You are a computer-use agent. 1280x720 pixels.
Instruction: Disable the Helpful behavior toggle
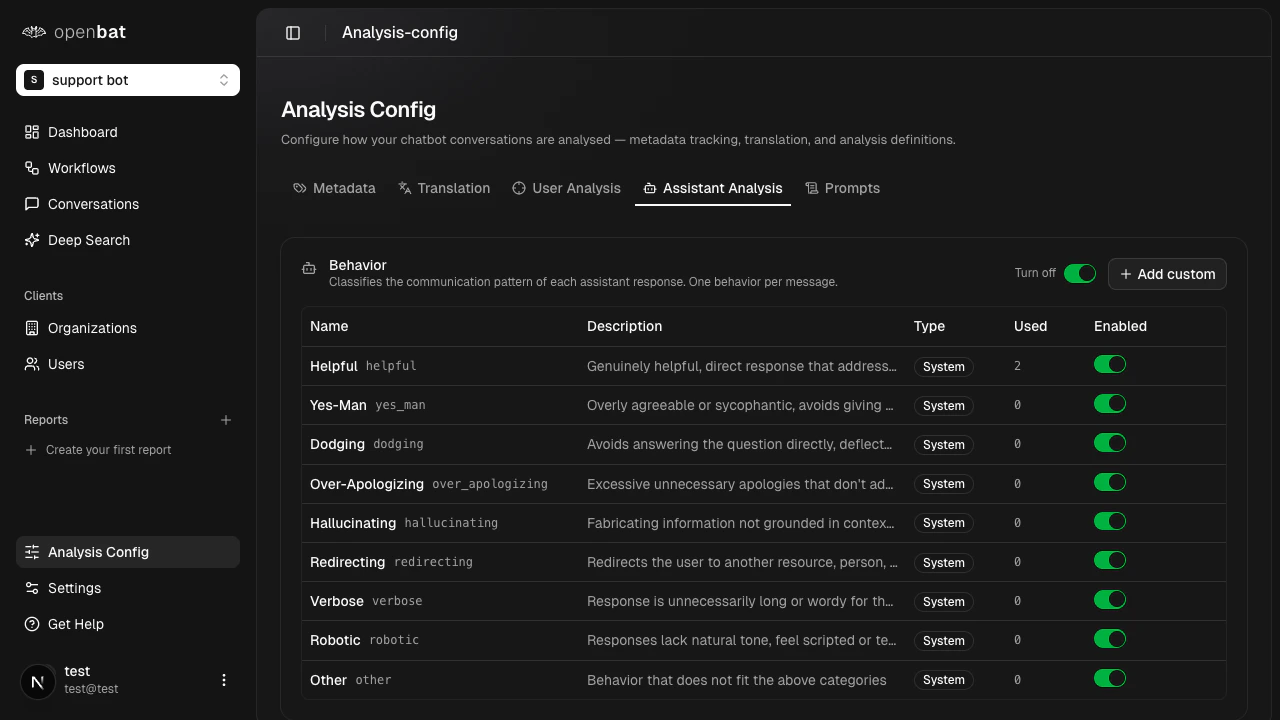1110,364
